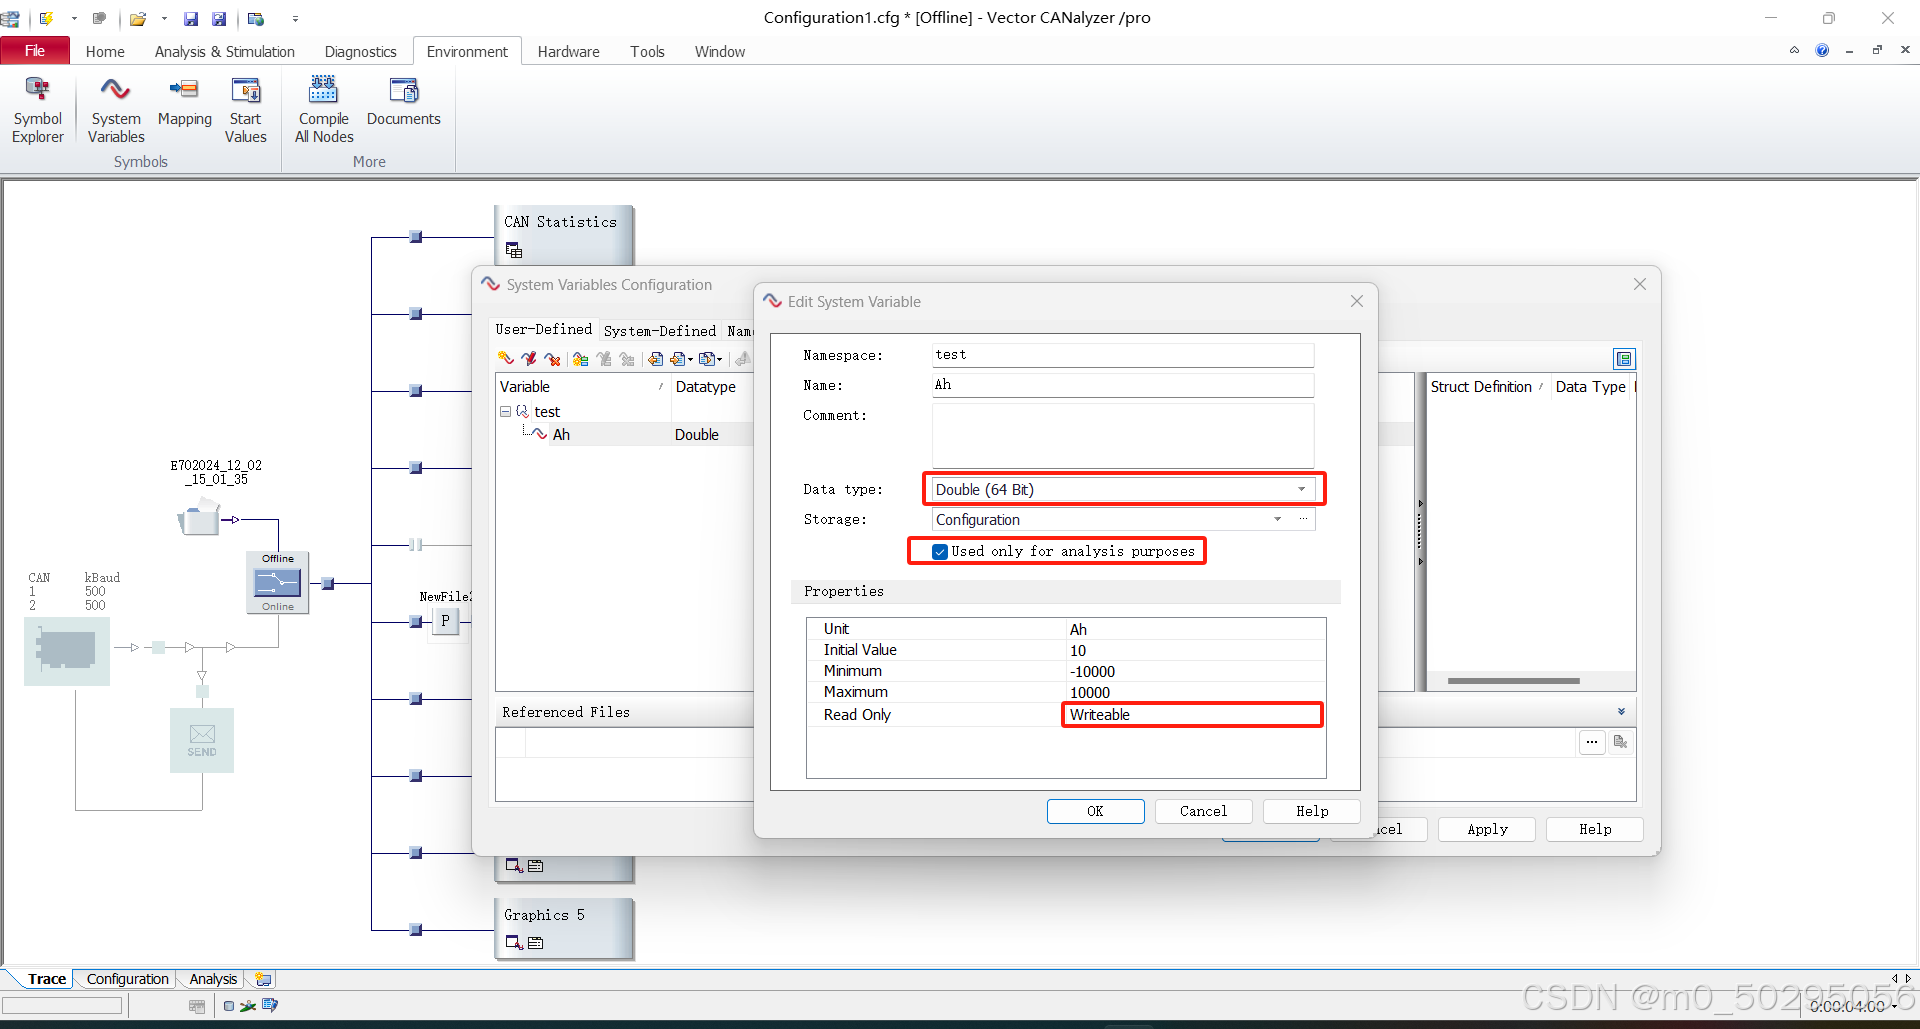Screen dimensions: 1920x1029
Task: Select the System-Defined tab
Action: pos(660,331)
